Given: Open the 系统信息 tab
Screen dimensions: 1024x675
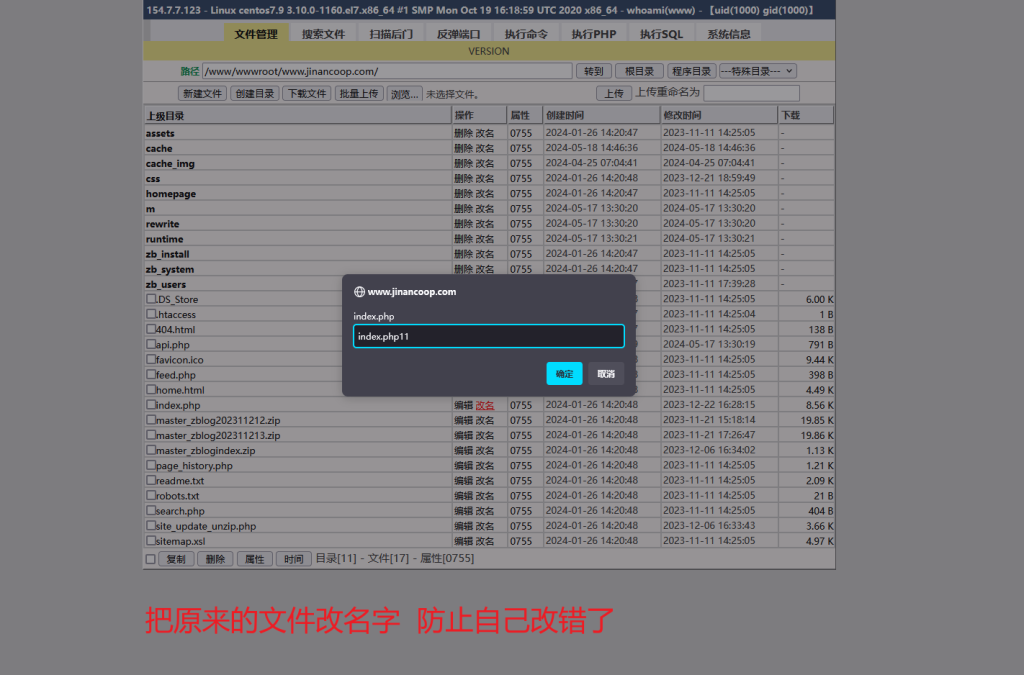Looking at the screenshot, I should 729,34.
